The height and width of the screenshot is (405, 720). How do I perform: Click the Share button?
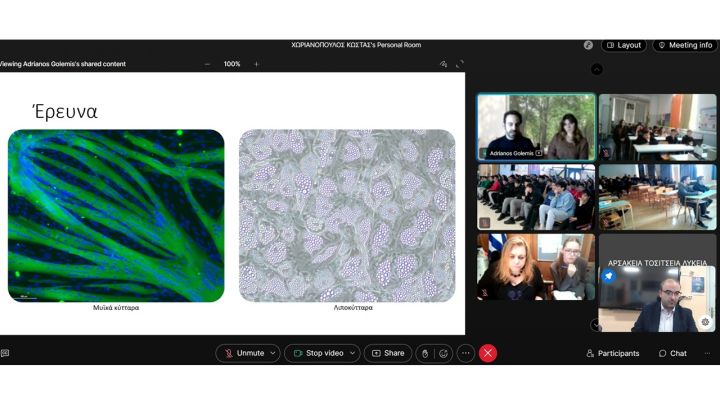pyautogui.click(x=388, y=353)
